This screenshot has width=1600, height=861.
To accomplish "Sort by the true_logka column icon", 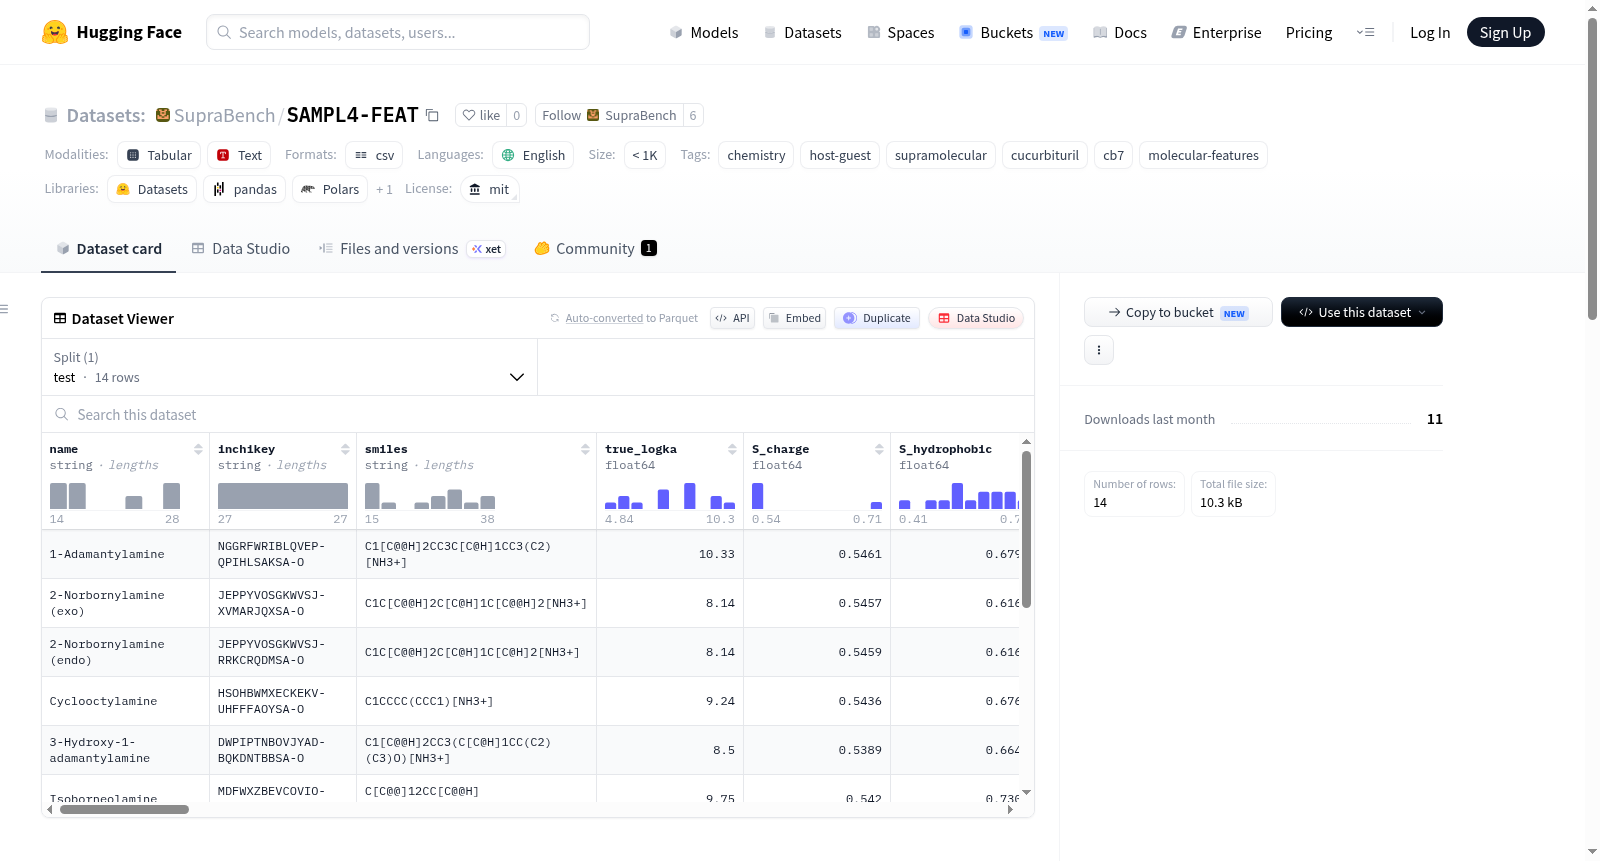I will [x=732, y=449].
